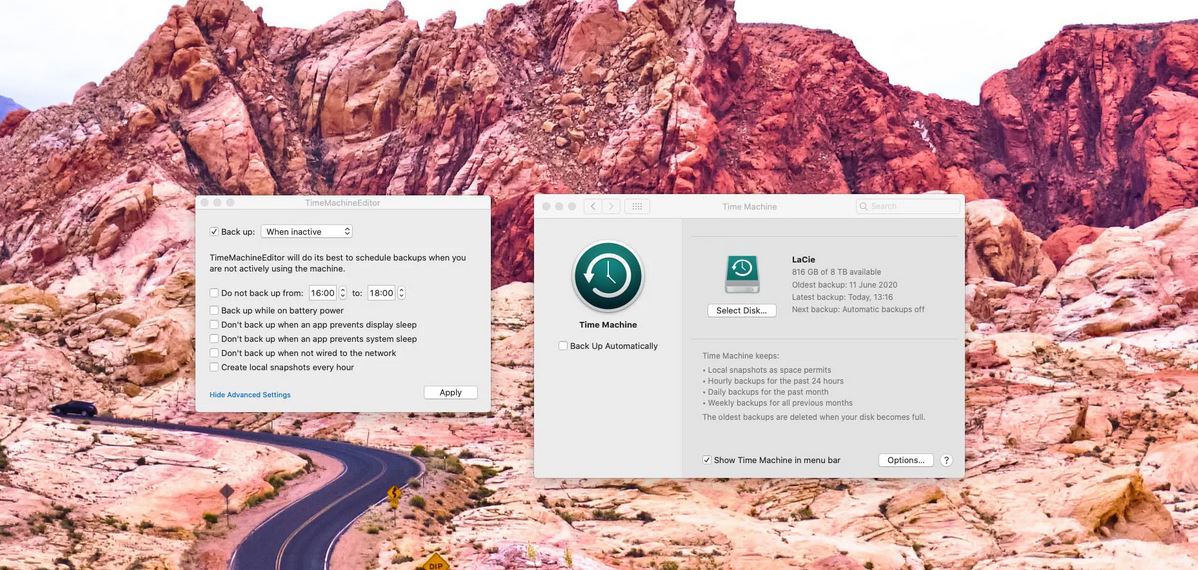Click the TimeMachineEditor window title
The image size is (1198, 570).
pos(342,203)
